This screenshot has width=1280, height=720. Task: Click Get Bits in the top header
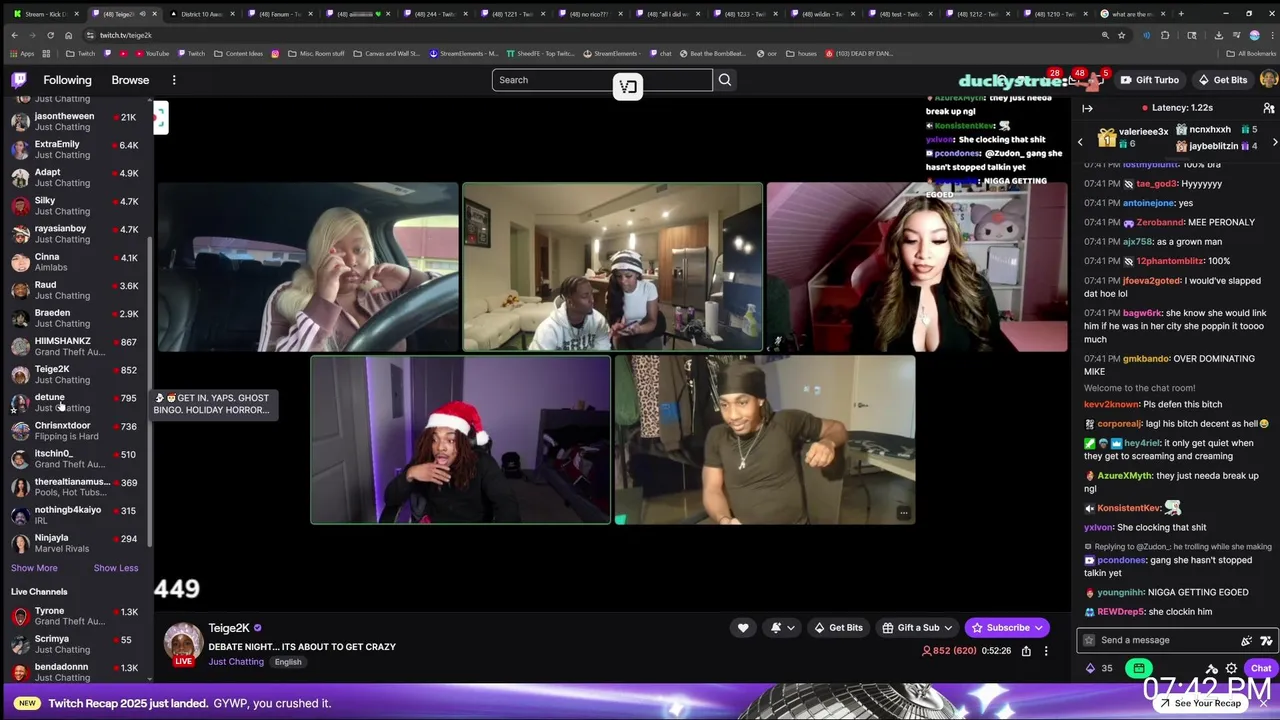pyautogui.click(x=1222, y=80)
